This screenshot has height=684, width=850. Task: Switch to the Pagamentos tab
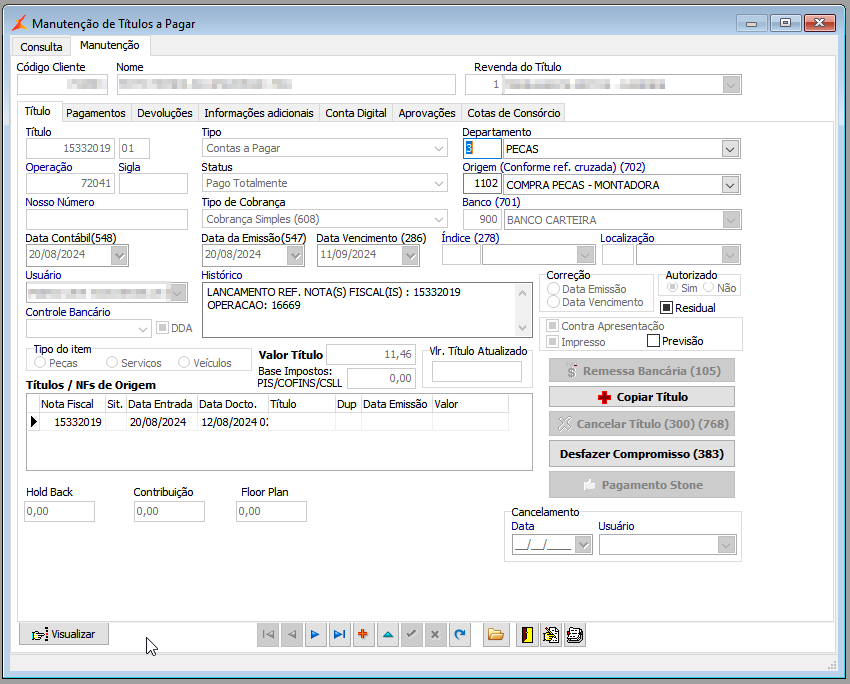tap(96, 113)
